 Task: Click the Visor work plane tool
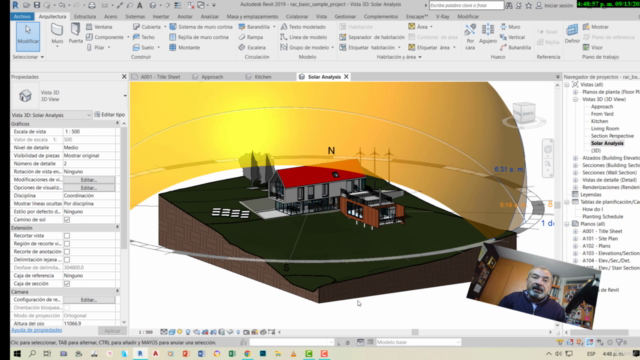tap(593, 47)
